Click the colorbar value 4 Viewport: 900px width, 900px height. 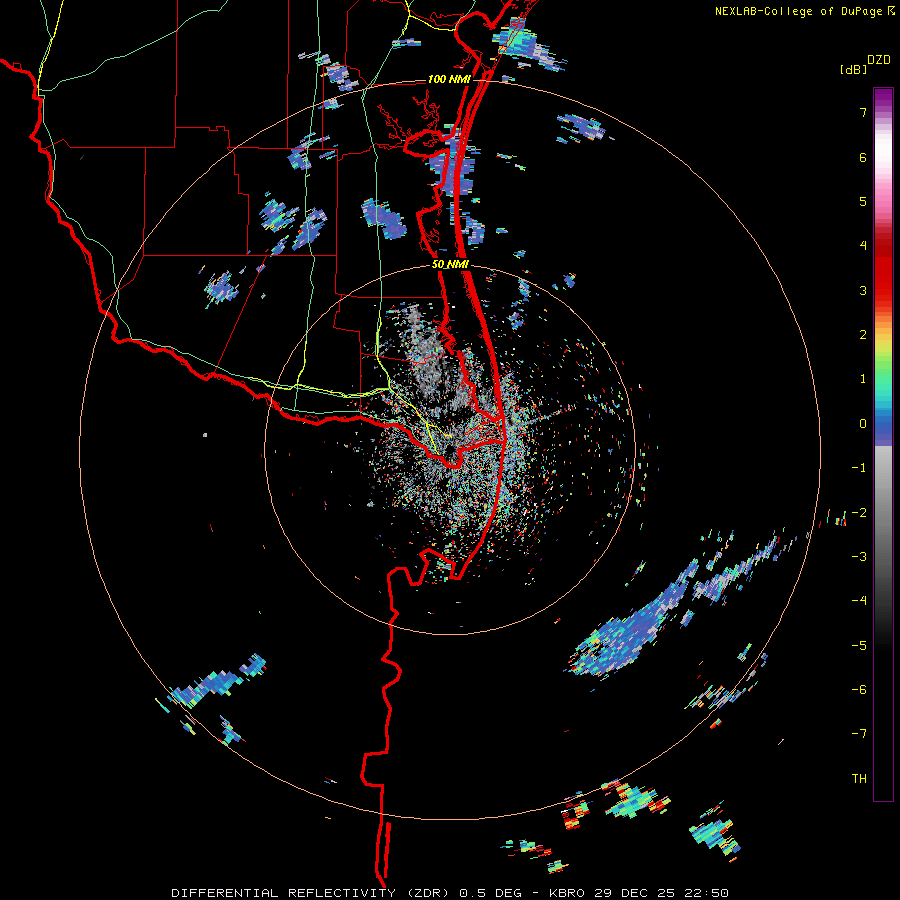click(x=863, y=246)
